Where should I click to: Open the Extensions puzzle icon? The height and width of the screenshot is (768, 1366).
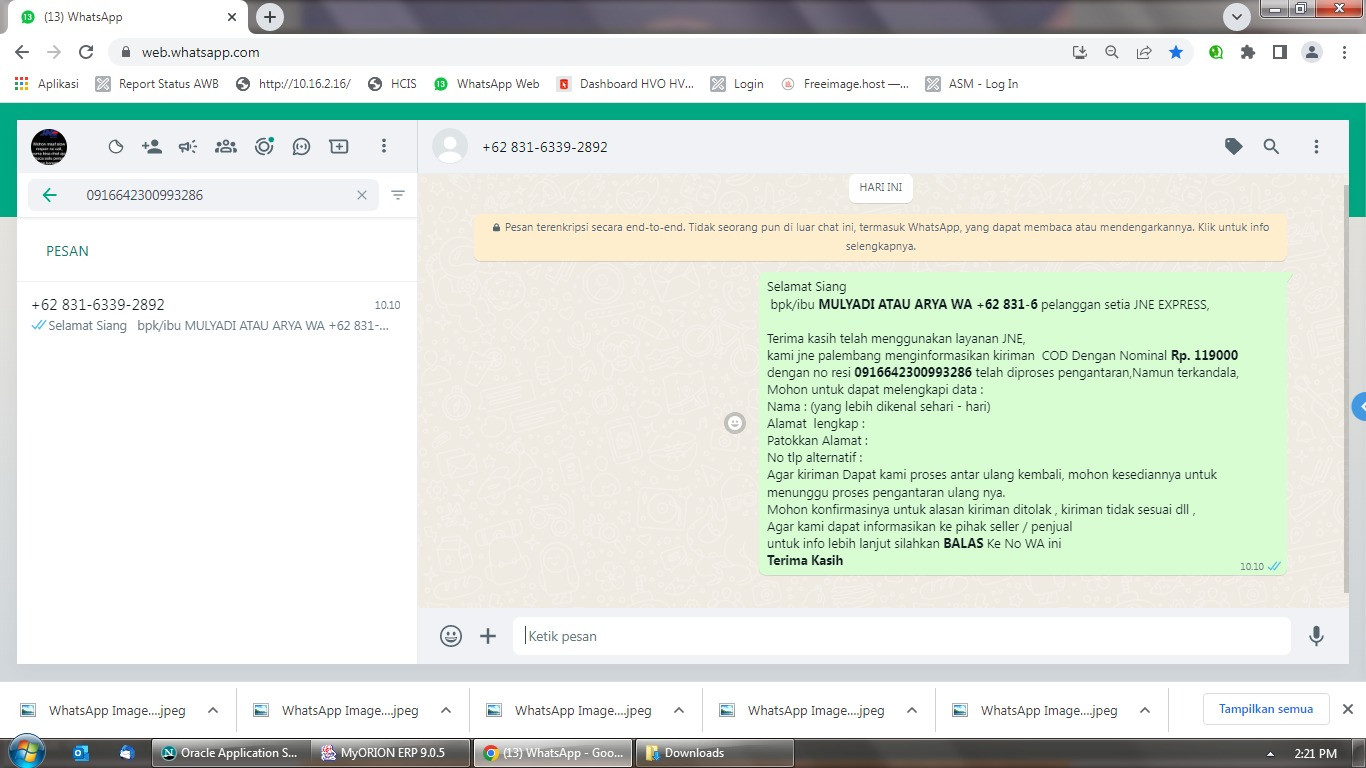(x=1248, y=52)
